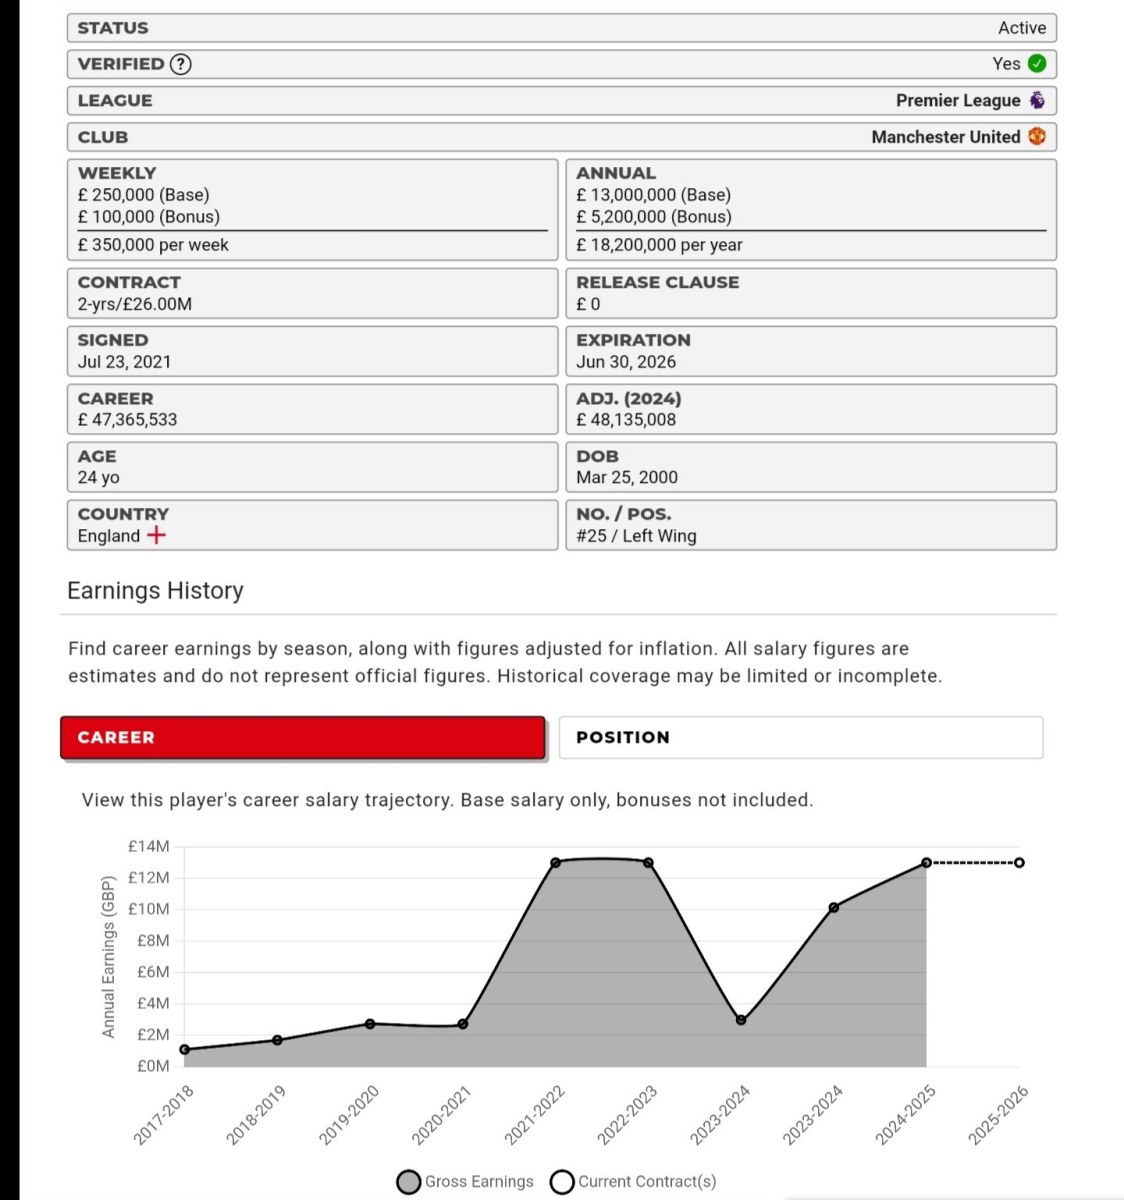
Task: Select the 2019-2020 data point on chart
Action: (x=370, y=1024)
